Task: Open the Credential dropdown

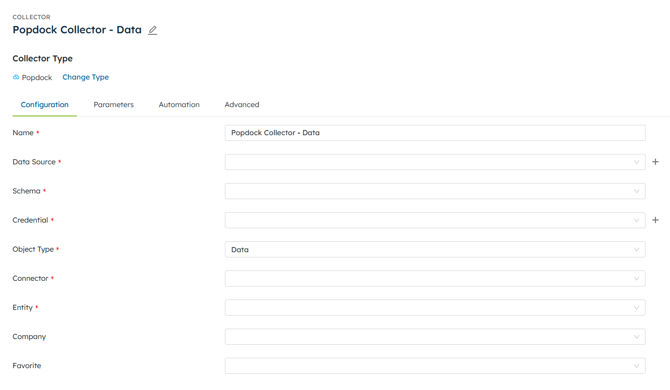Action: (x=435, y=220)
